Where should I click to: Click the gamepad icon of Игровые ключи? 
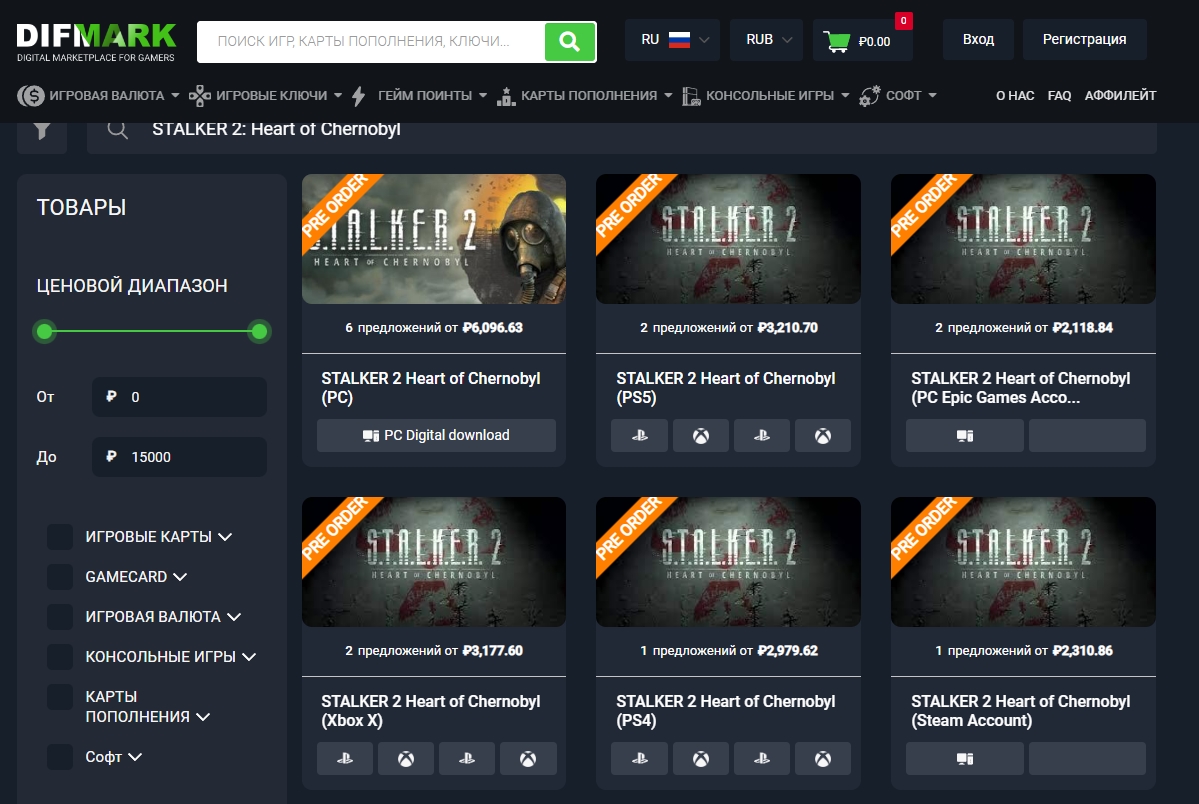pos(200,96)
